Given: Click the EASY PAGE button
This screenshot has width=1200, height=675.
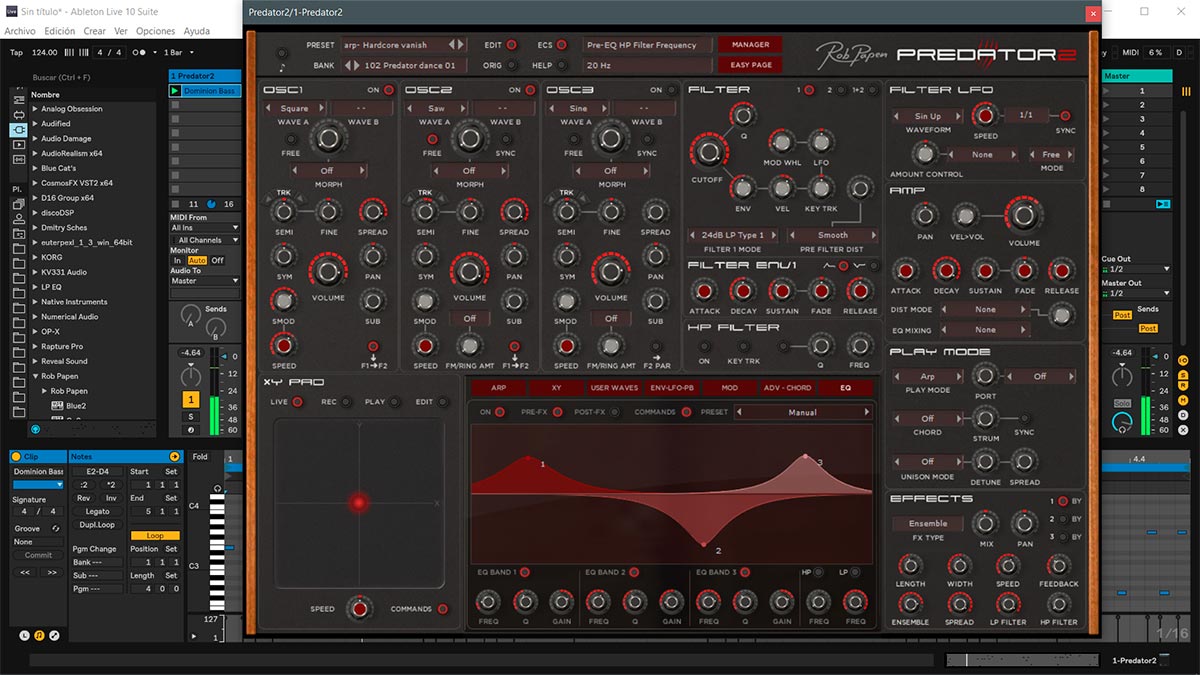Looking at the screenshot, I should coord(750,65).
